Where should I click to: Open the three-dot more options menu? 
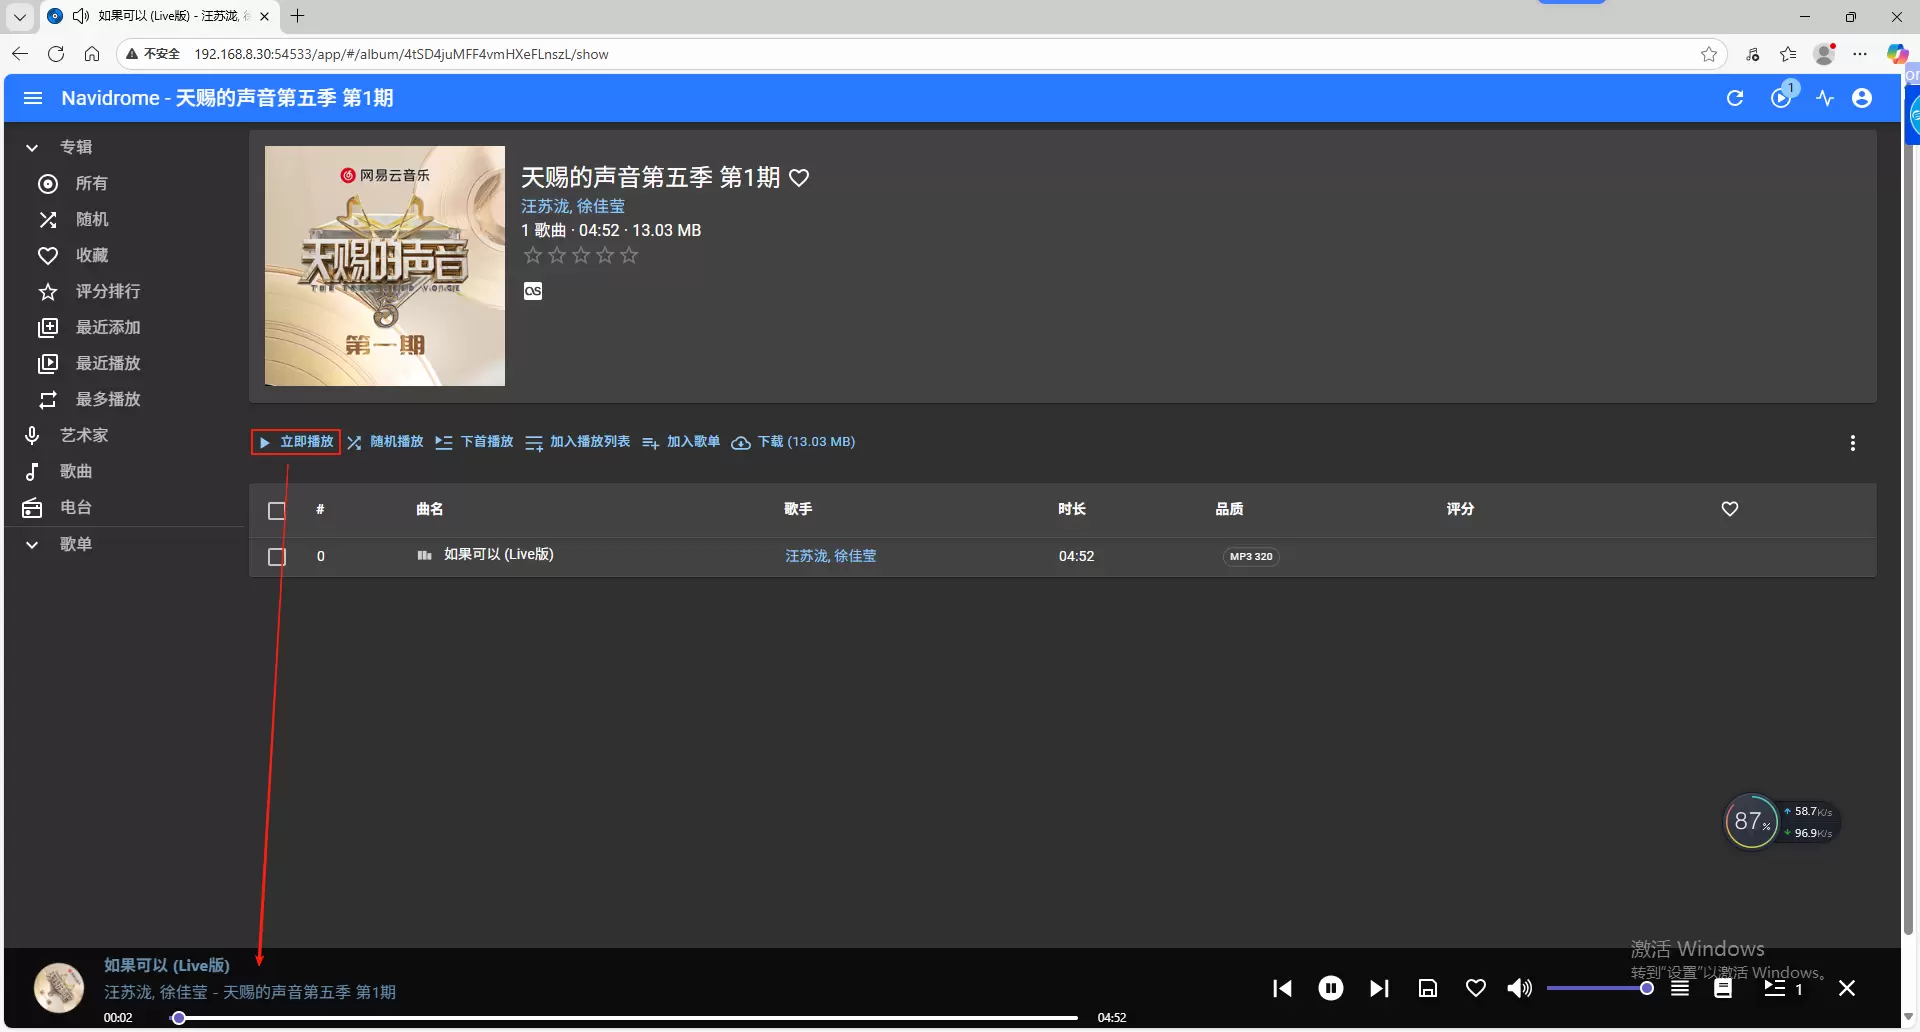(1852, 443)
